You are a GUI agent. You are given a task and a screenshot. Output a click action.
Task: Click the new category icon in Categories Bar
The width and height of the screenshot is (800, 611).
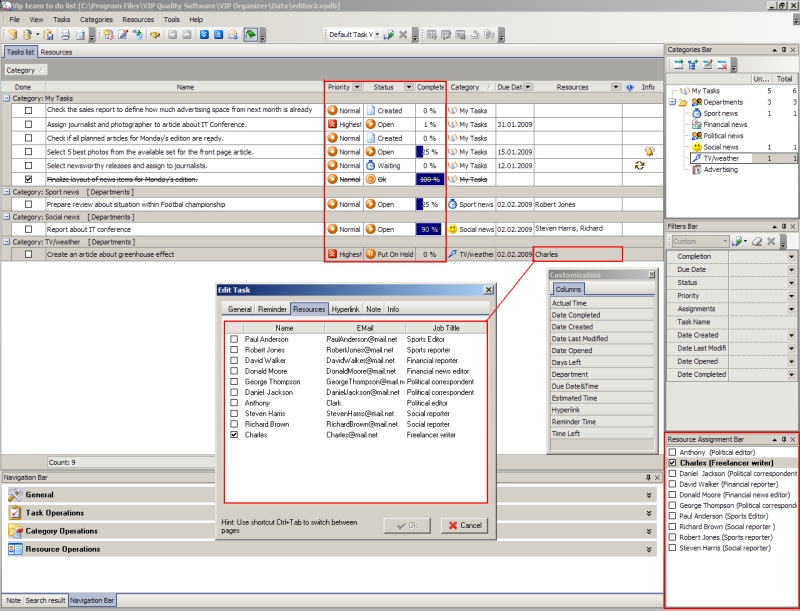[x=677, y=65]
